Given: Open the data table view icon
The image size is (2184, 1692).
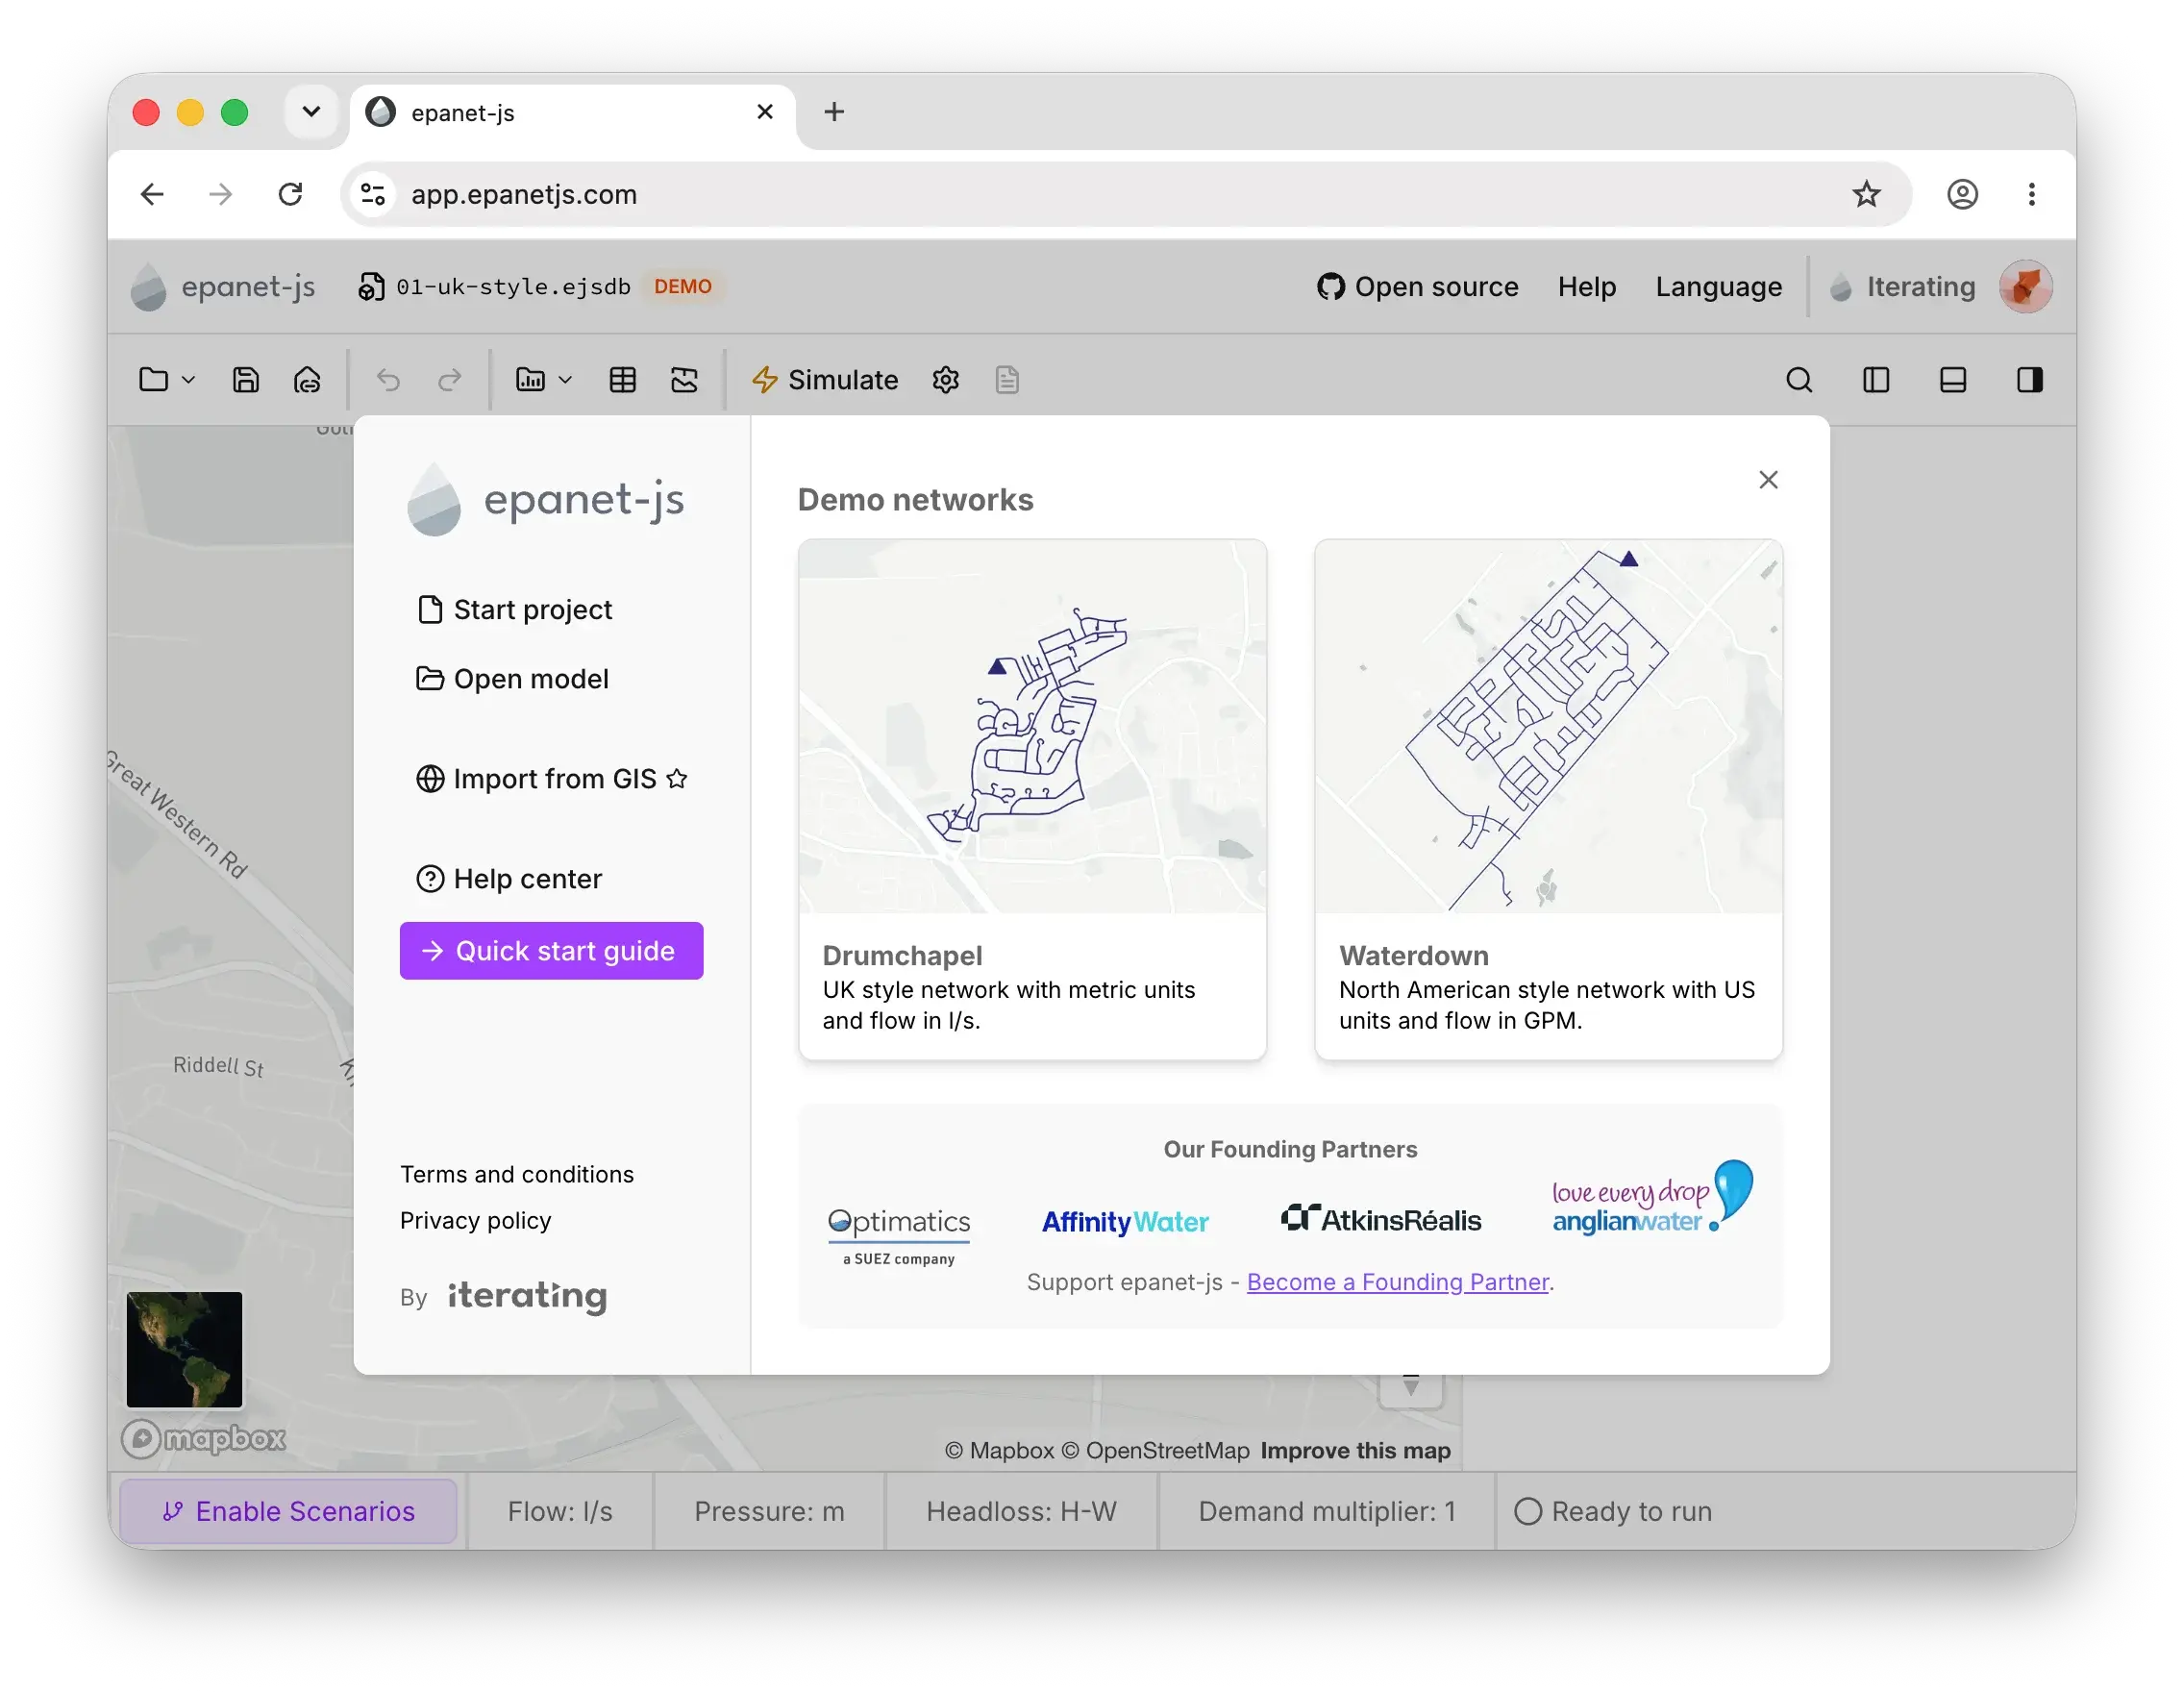Looking at the screenshot, I should [x=623, y=380].
